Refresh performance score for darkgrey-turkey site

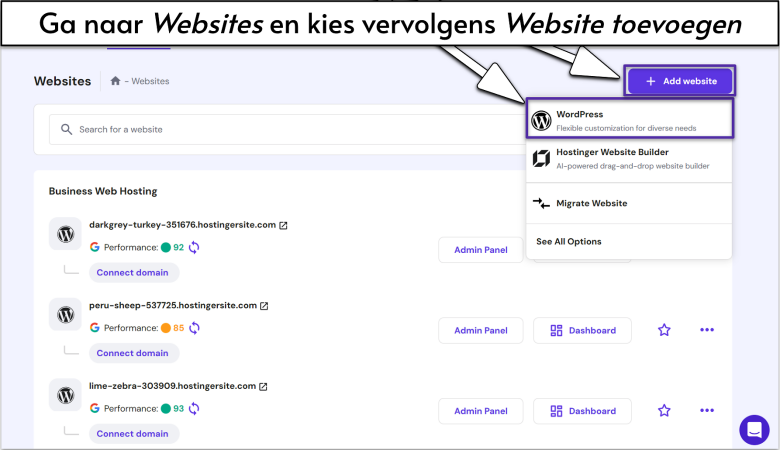pyautogui.click(x=194, y=247)
